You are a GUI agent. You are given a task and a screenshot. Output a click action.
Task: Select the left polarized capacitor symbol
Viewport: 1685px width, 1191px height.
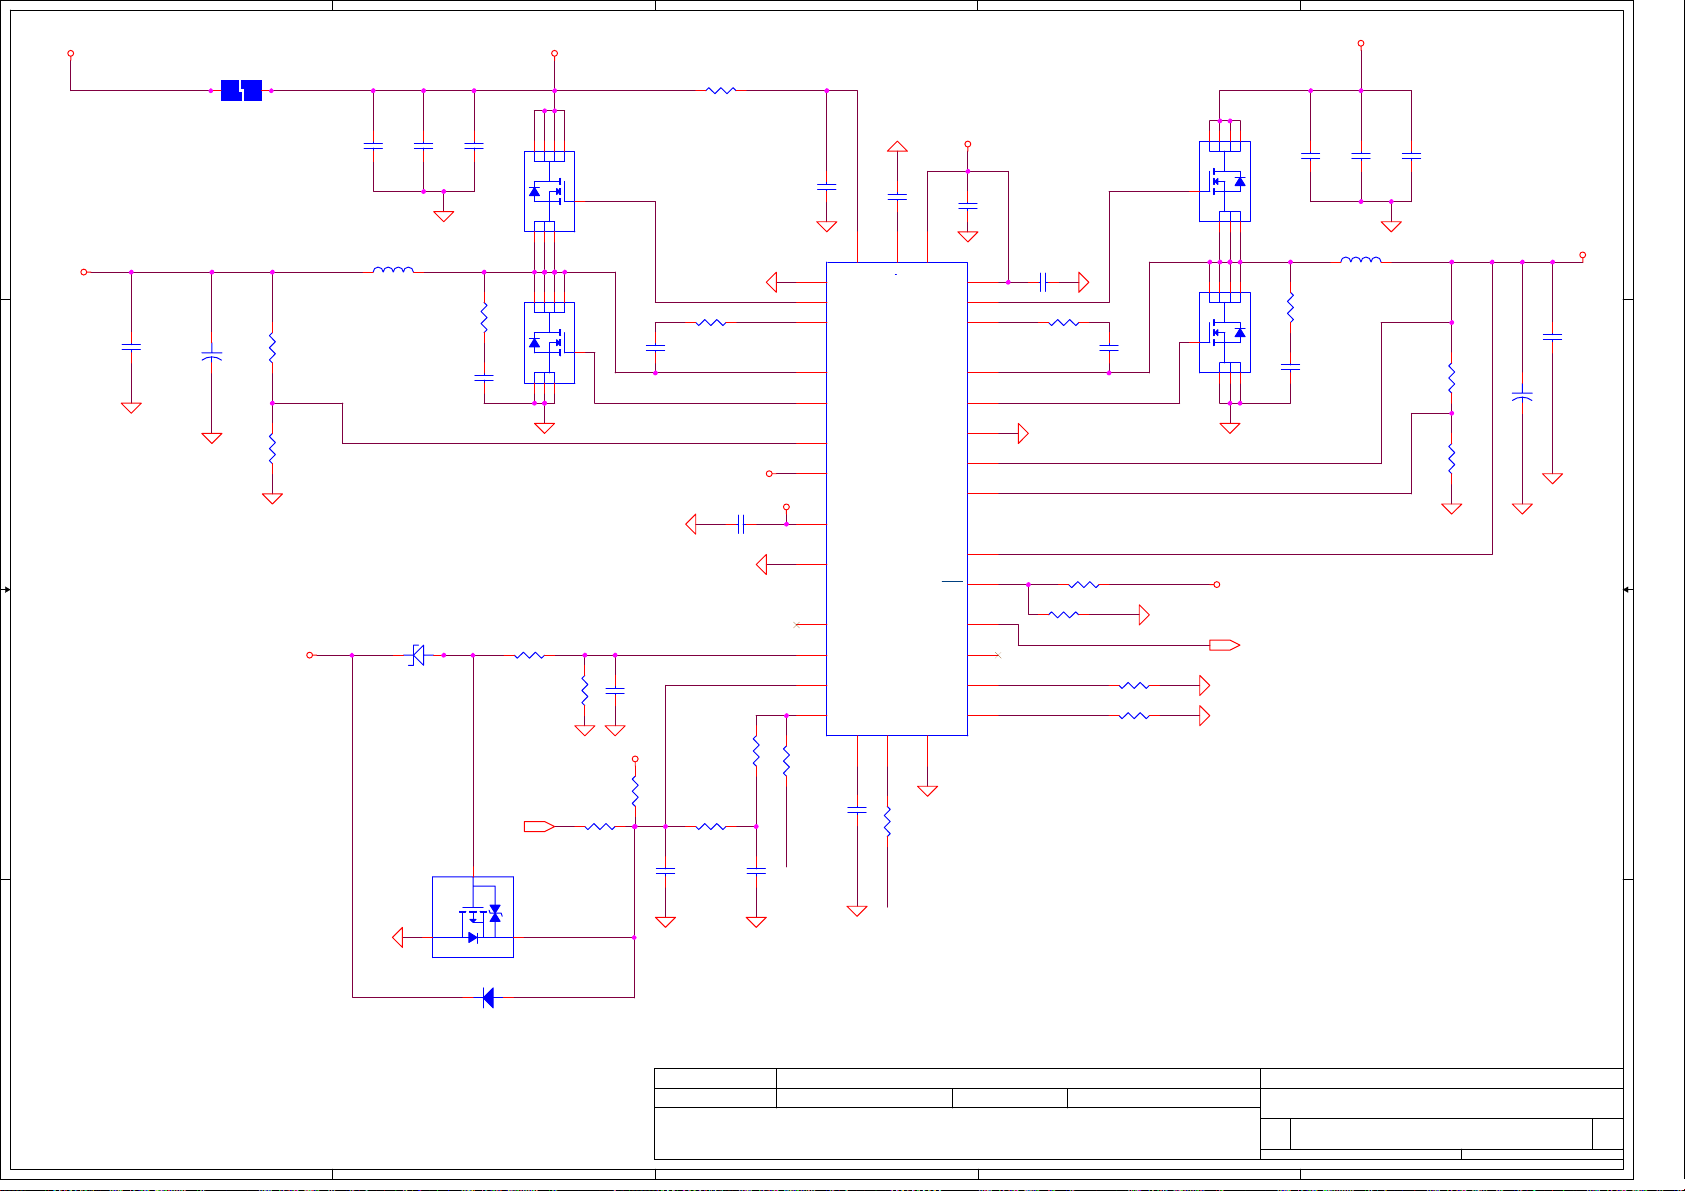tap(211, 355)
